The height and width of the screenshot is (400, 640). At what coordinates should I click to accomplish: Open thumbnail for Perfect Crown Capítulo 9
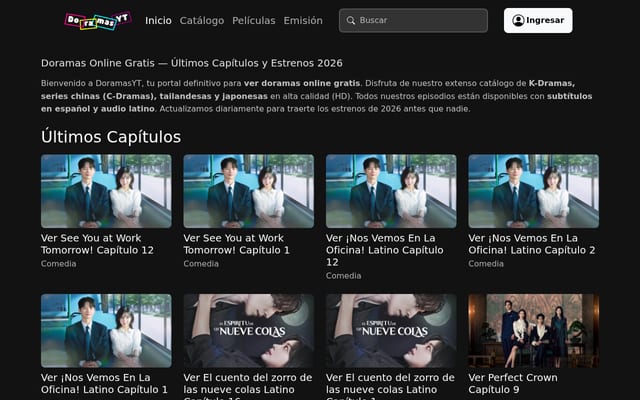click(x=533, y=331)
